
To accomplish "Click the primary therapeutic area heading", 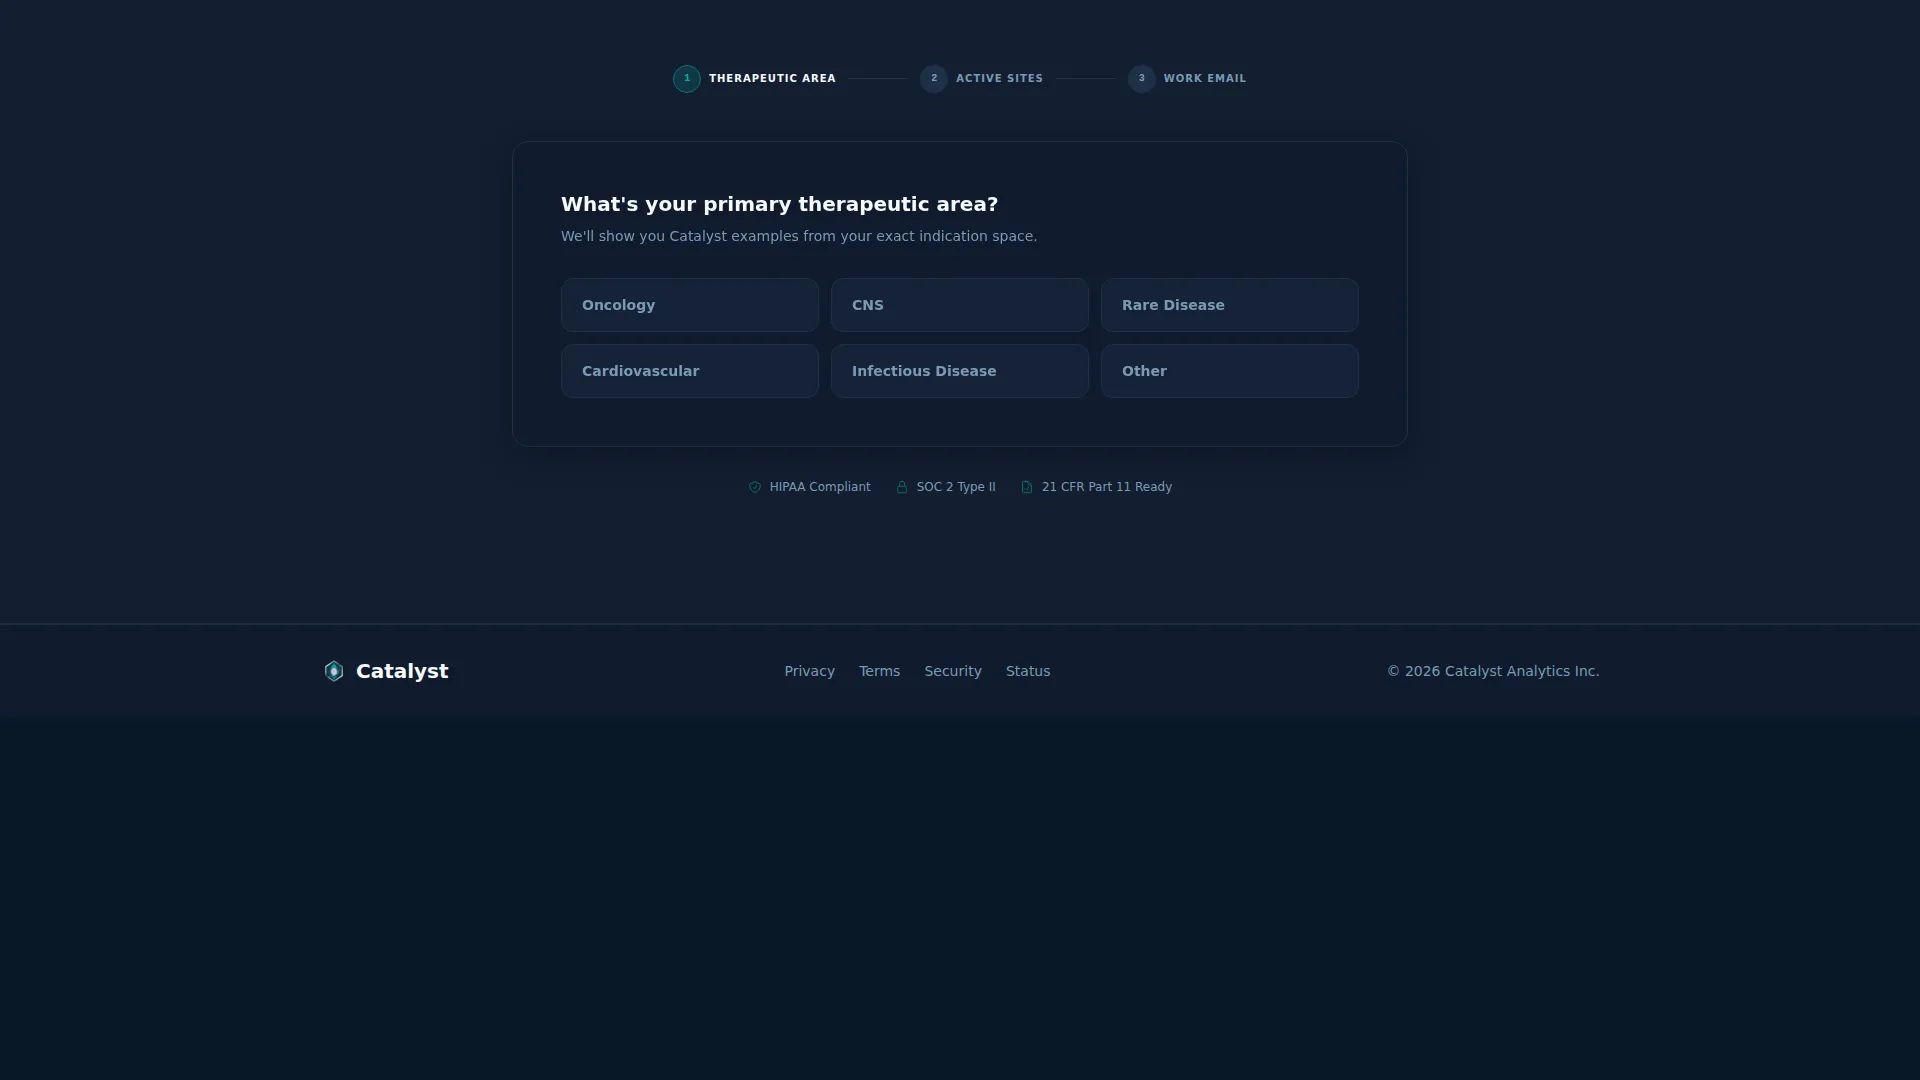I will pyautogui.click(x=780, y=204).
